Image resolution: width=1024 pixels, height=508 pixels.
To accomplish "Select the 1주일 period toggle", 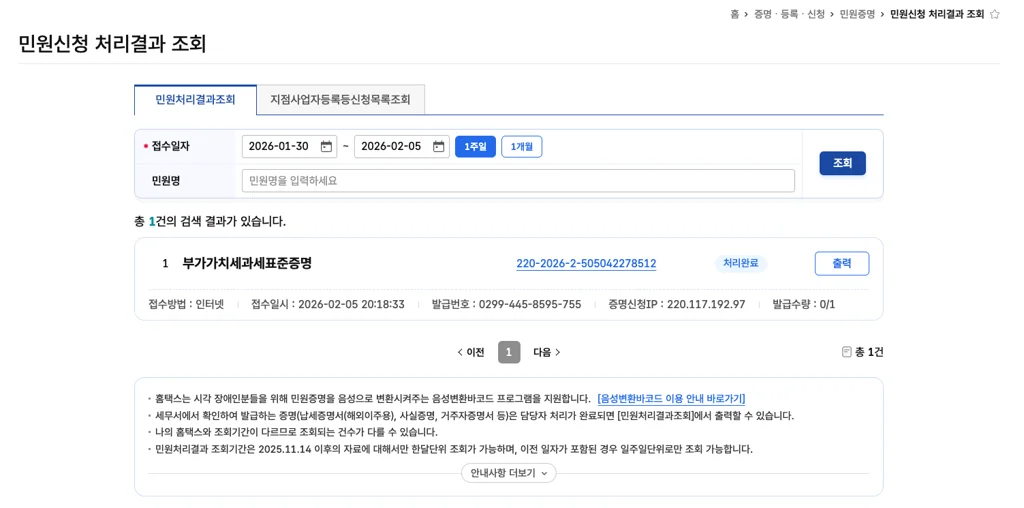I will click(x=475, y=147).
